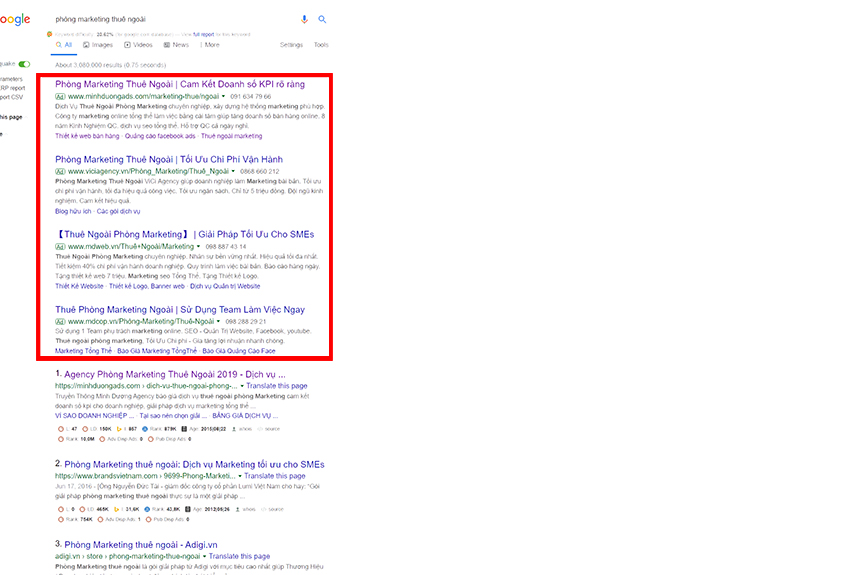
Task: Click the blue Rank icon under minhduongads result
Action: pos(145,429)
